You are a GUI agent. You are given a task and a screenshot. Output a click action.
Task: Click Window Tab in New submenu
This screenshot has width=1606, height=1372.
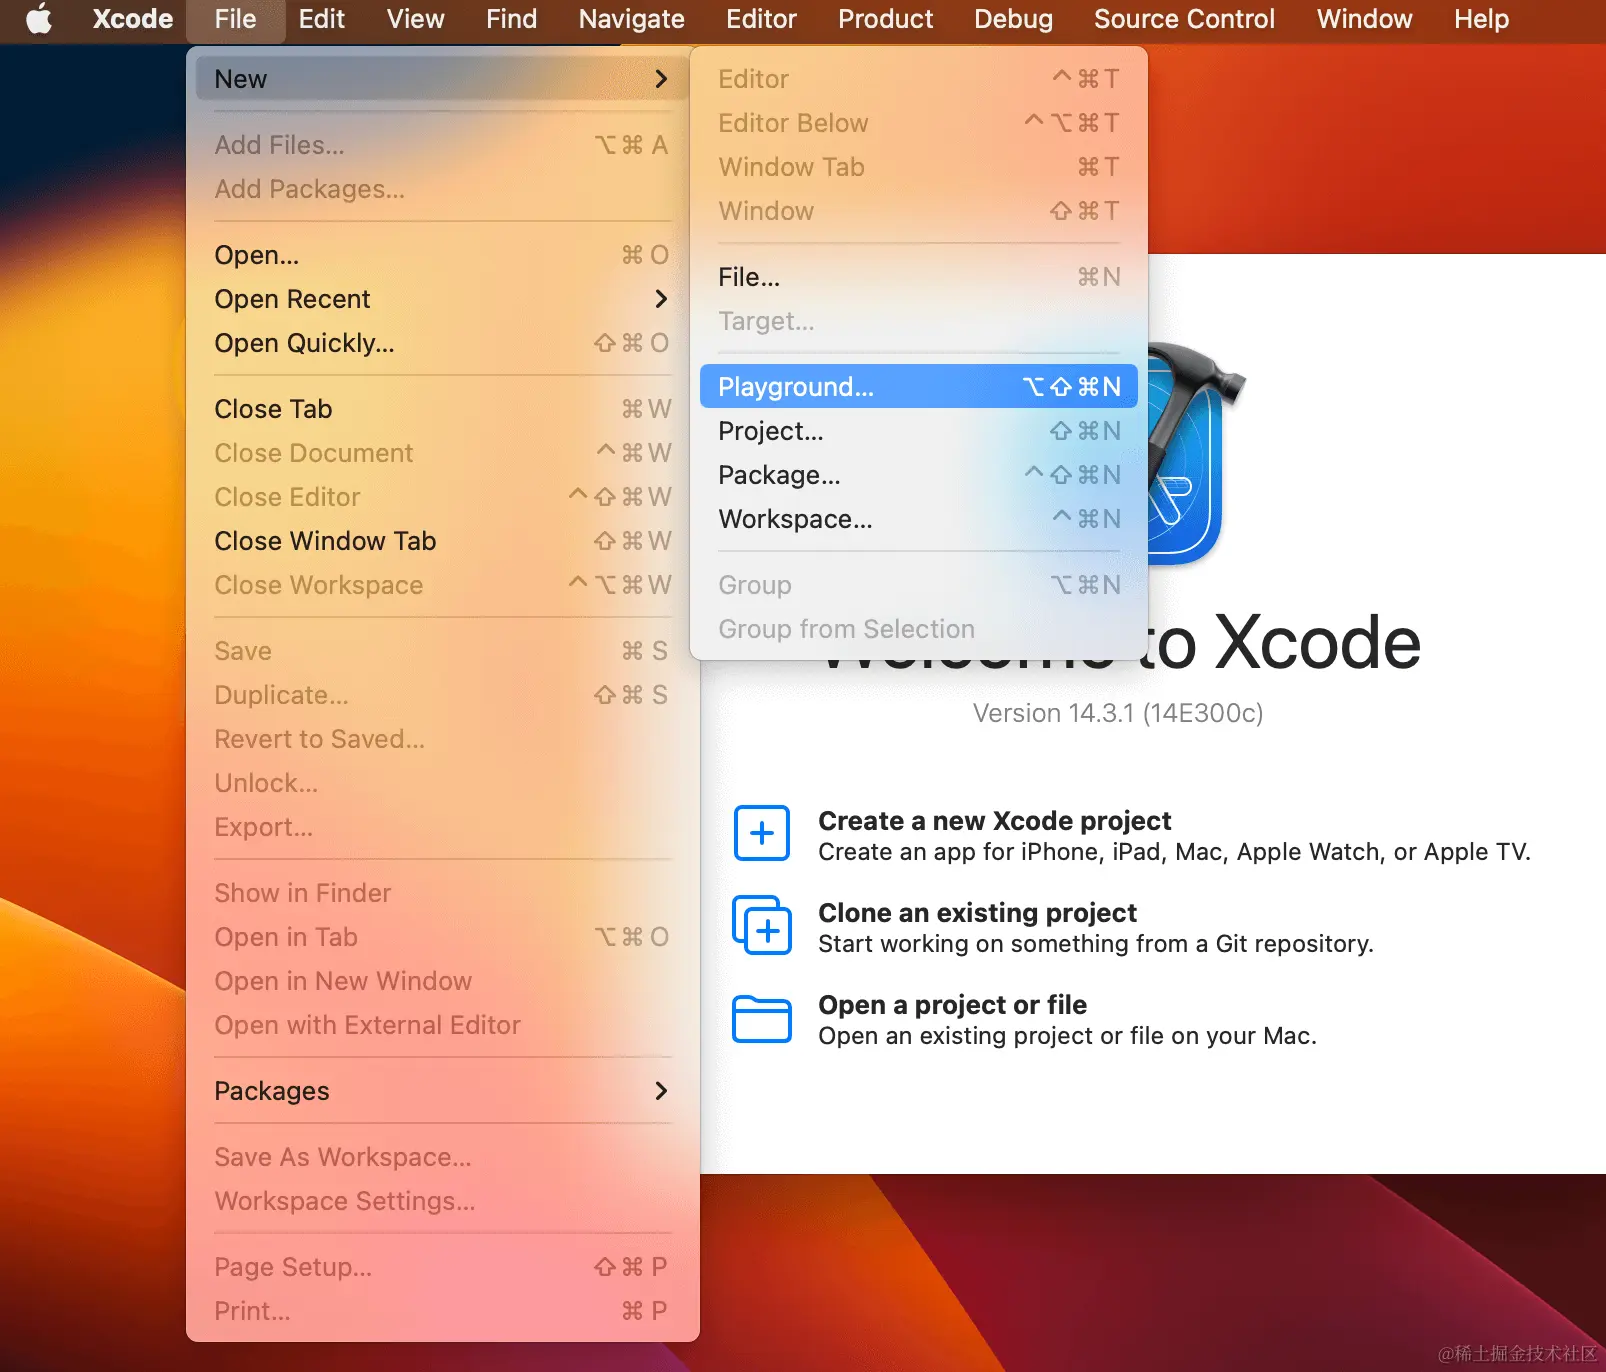pos(919,167)
